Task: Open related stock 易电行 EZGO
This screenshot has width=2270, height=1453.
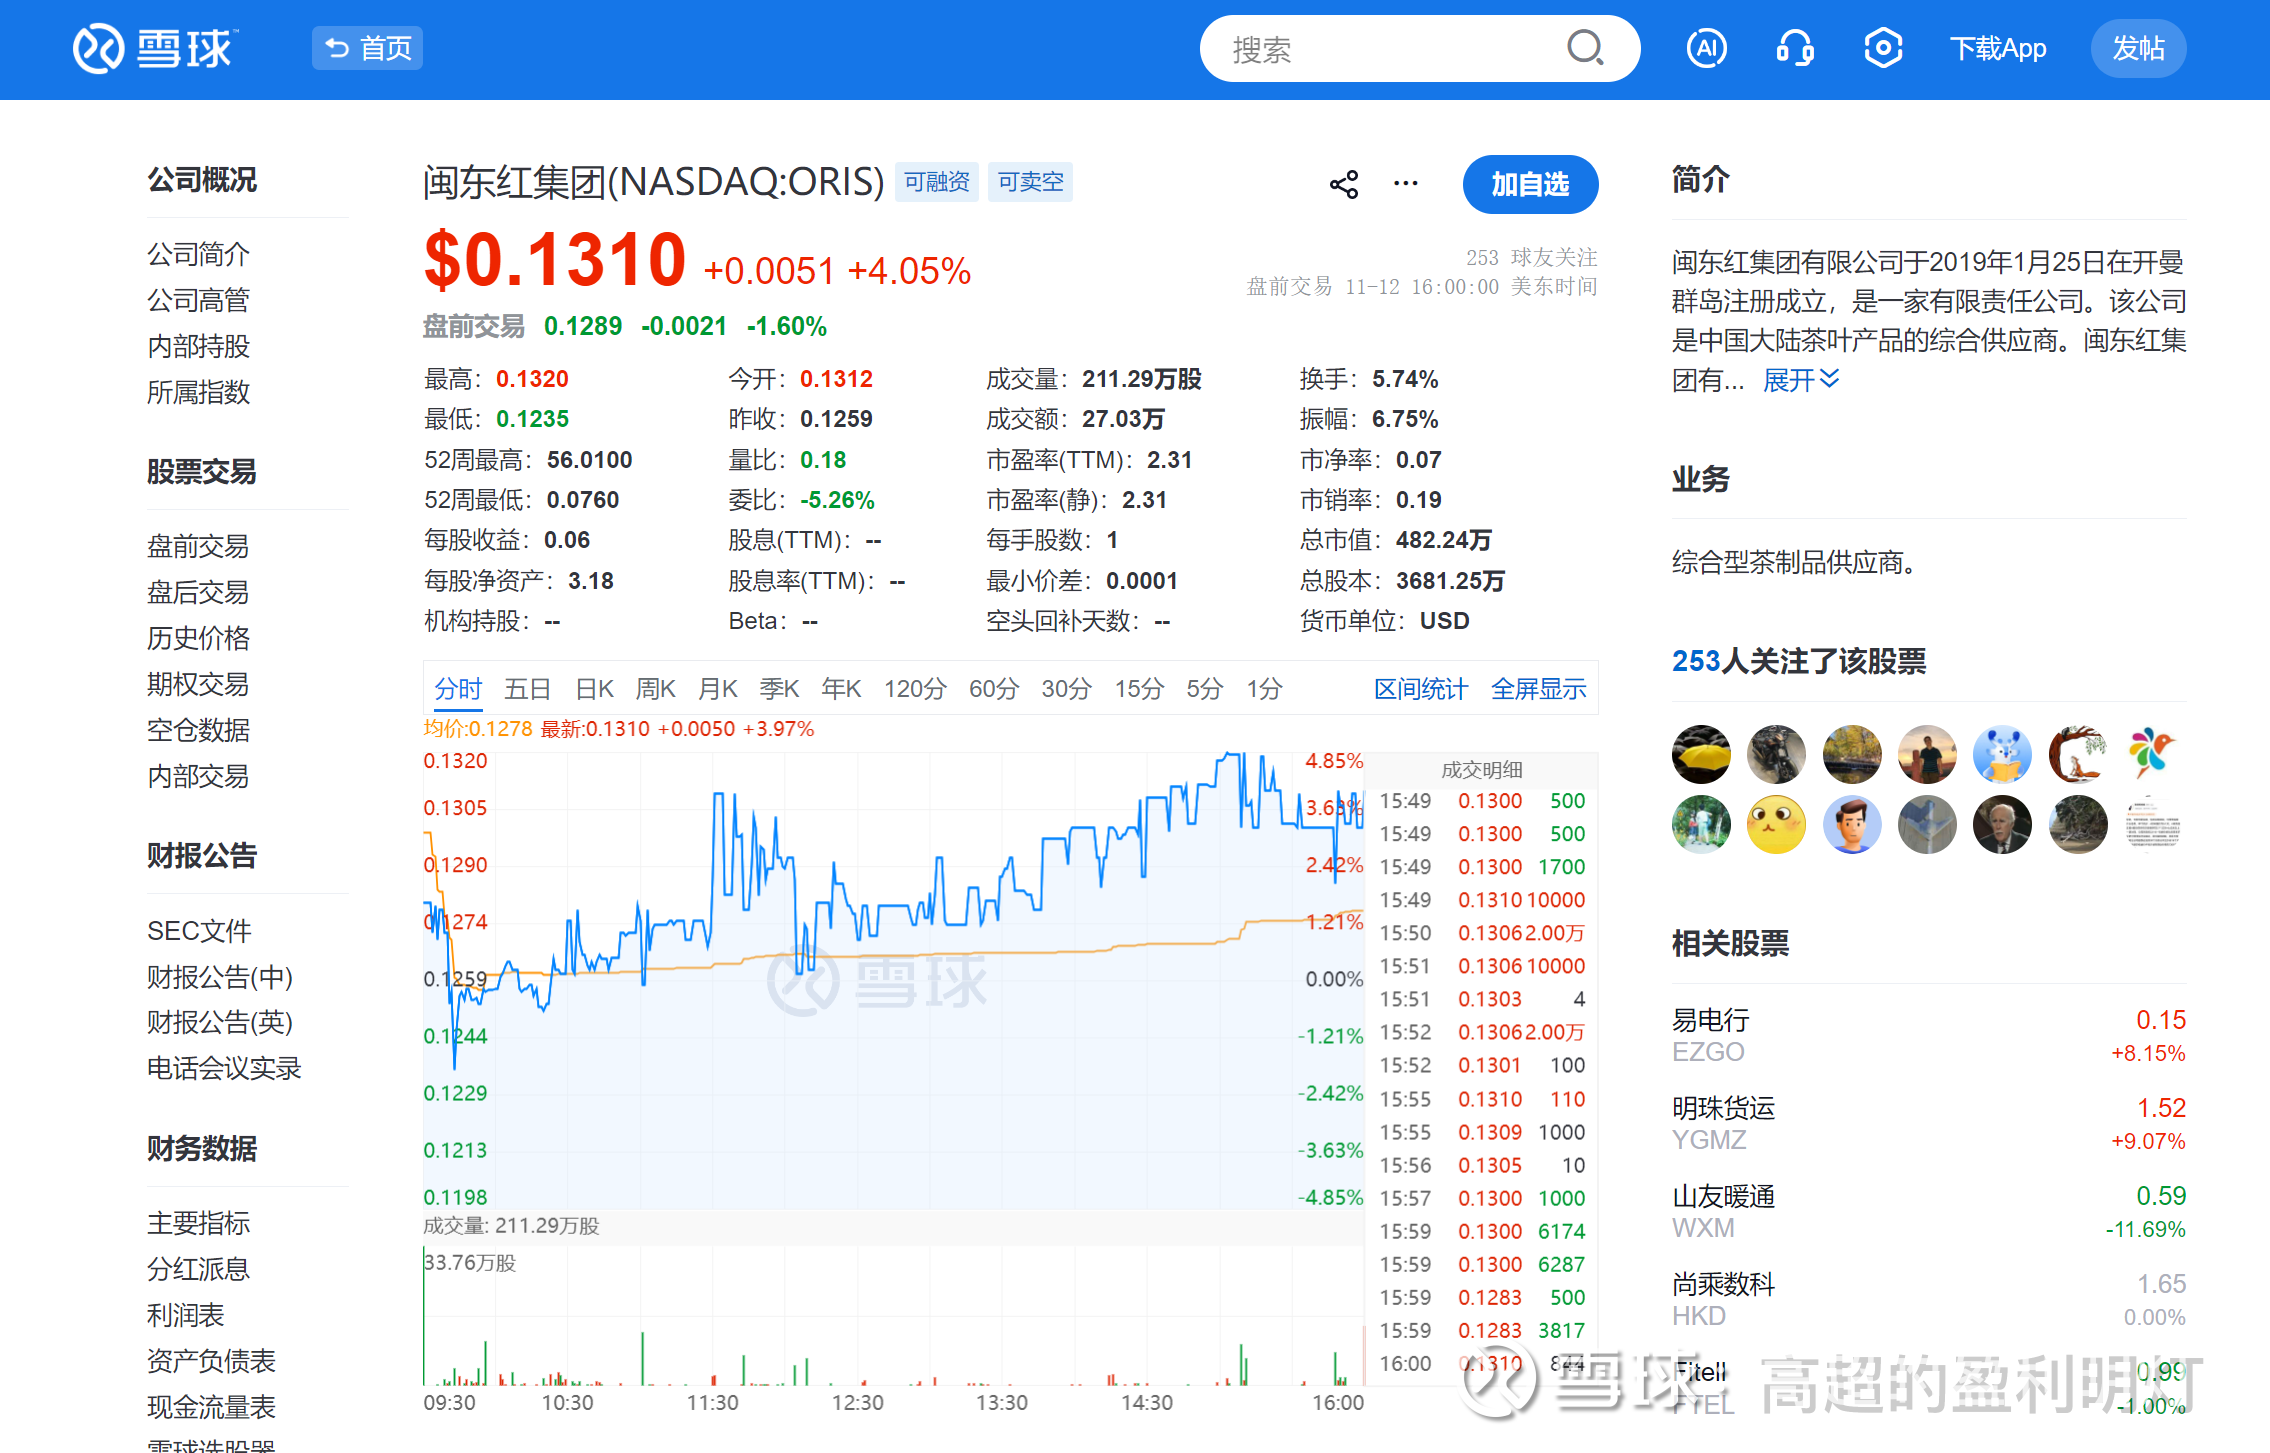Action: tap(1710, 1020)
